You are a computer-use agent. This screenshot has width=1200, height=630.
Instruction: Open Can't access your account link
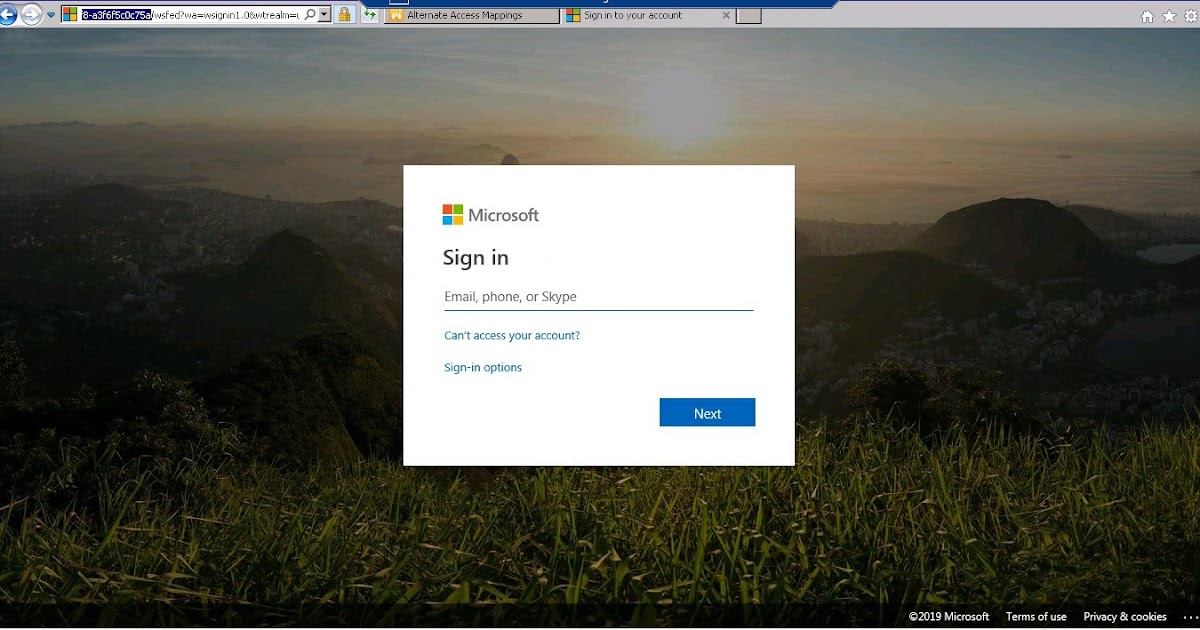(x=511, y=335)
